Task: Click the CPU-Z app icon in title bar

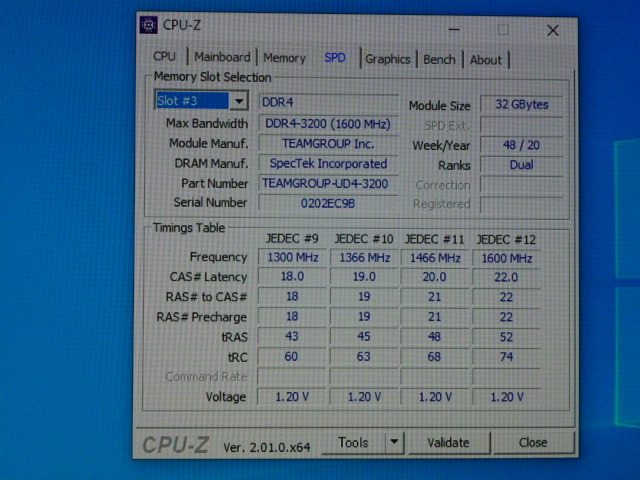Action: [x=149, y=25]
